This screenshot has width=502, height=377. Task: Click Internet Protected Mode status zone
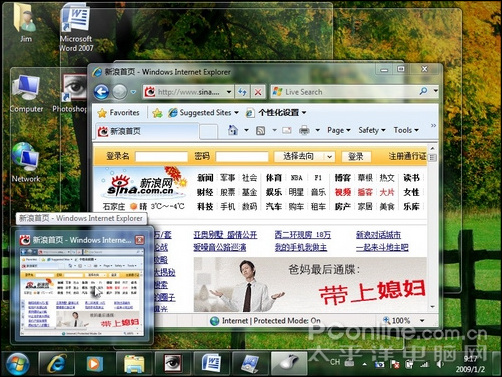[x=266, y=321]
